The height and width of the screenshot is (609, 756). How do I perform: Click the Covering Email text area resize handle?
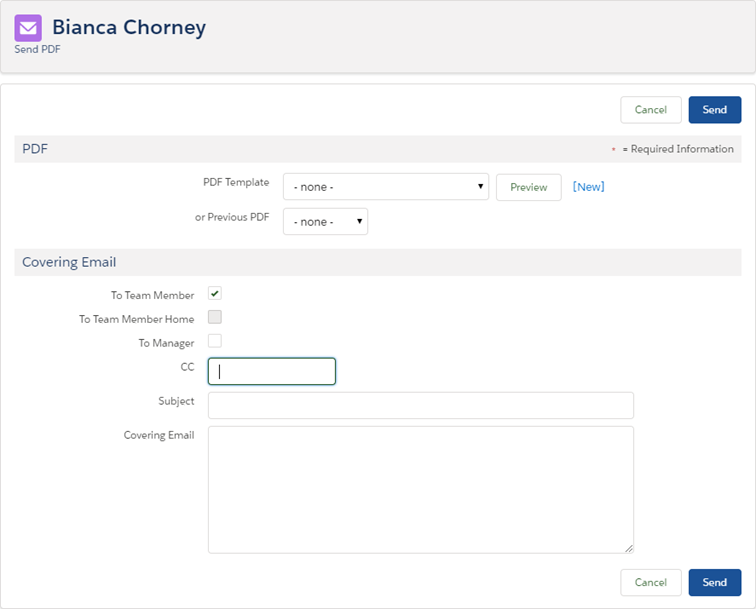coord(629,548)
